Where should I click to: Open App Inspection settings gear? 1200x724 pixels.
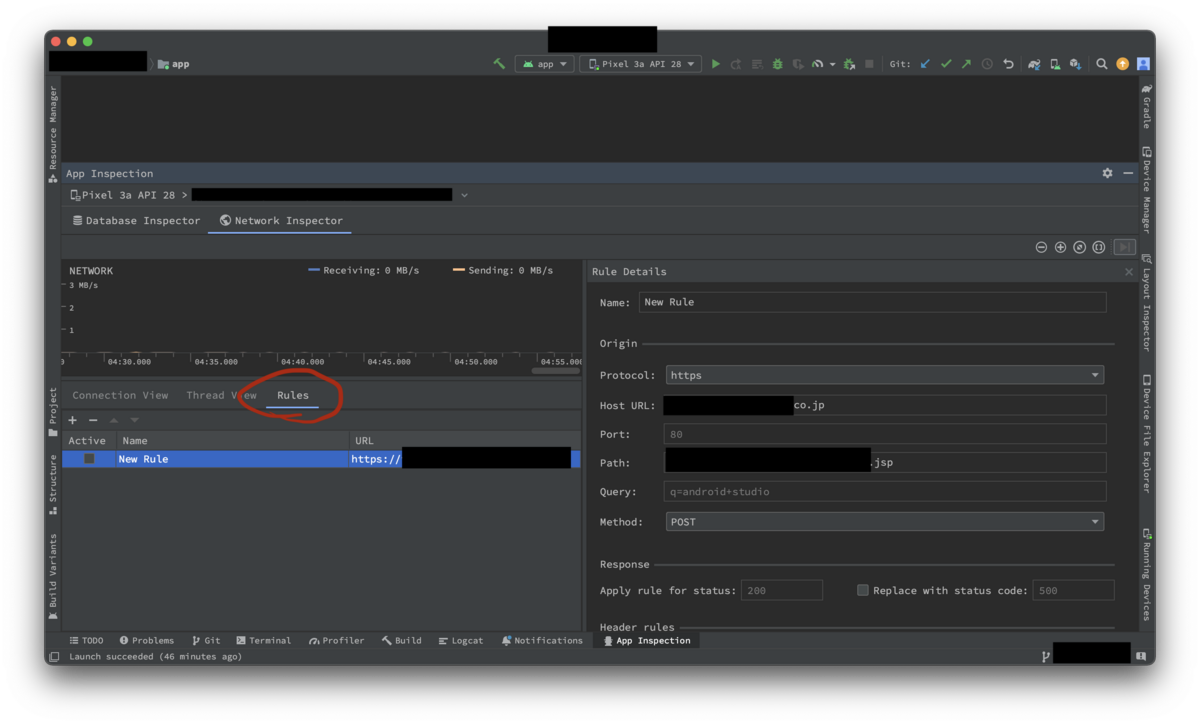pyautogui.click(x=1107, y=173)
